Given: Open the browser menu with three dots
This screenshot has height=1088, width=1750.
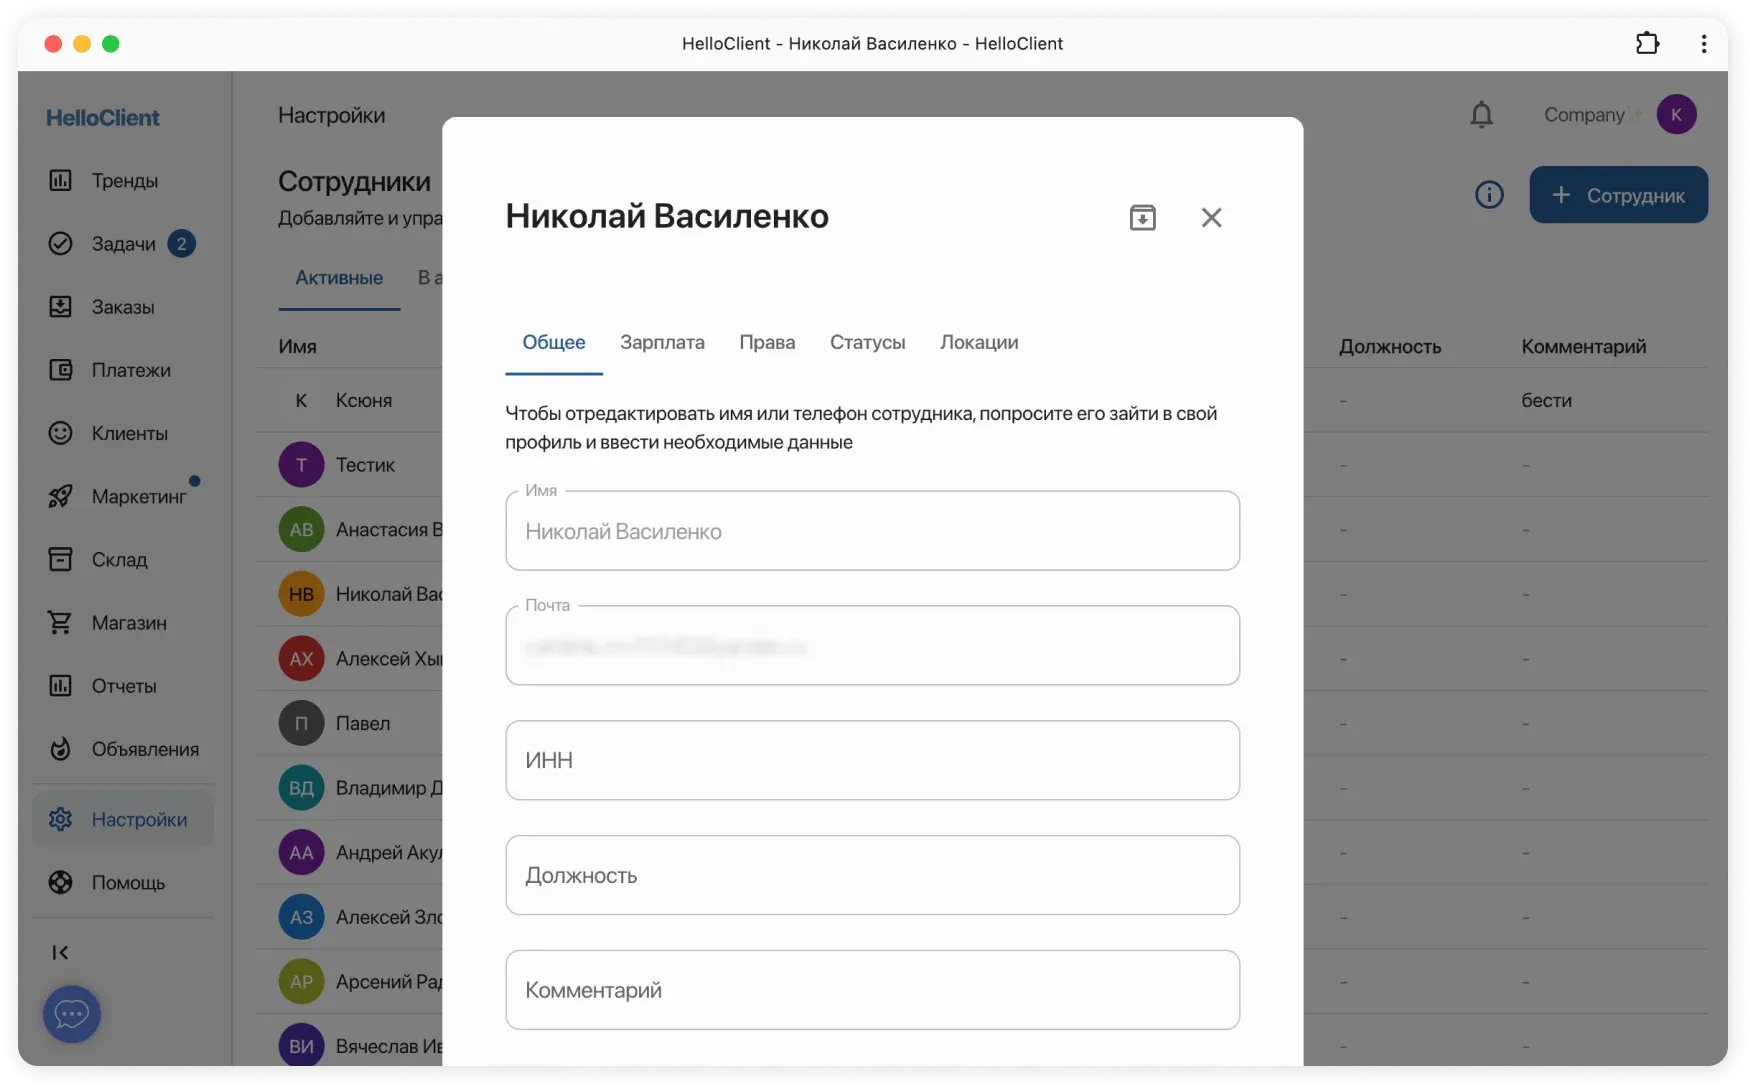Looking at the screenshot, I should 1704,43.
